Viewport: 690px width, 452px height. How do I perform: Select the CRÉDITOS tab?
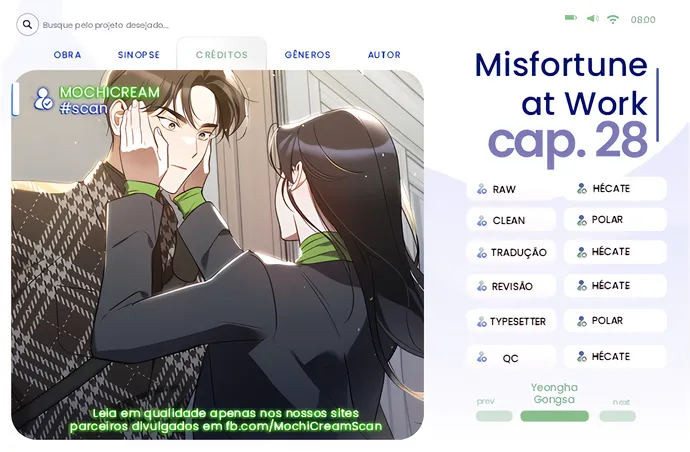(x=222, y=55)
